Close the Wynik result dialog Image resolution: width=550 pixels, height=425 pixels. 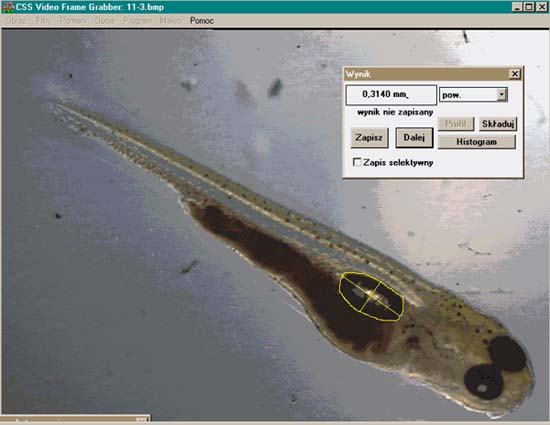(515, 74)
